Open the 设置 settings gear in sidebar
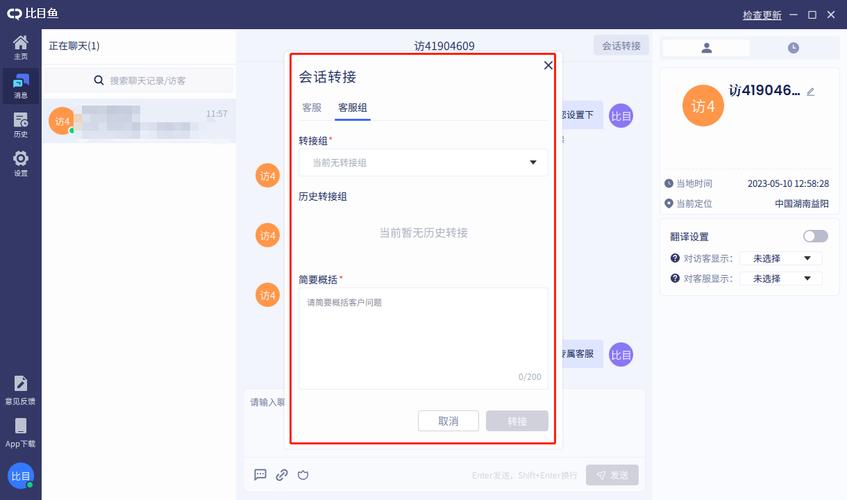847x500 pixels. coord(21,164)
